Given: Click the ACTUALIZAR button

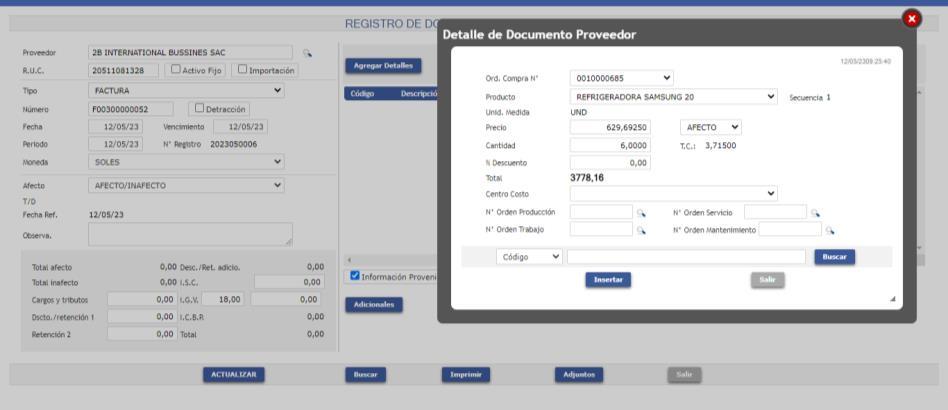Looking at the screenshot, I should tap(233, 375).
